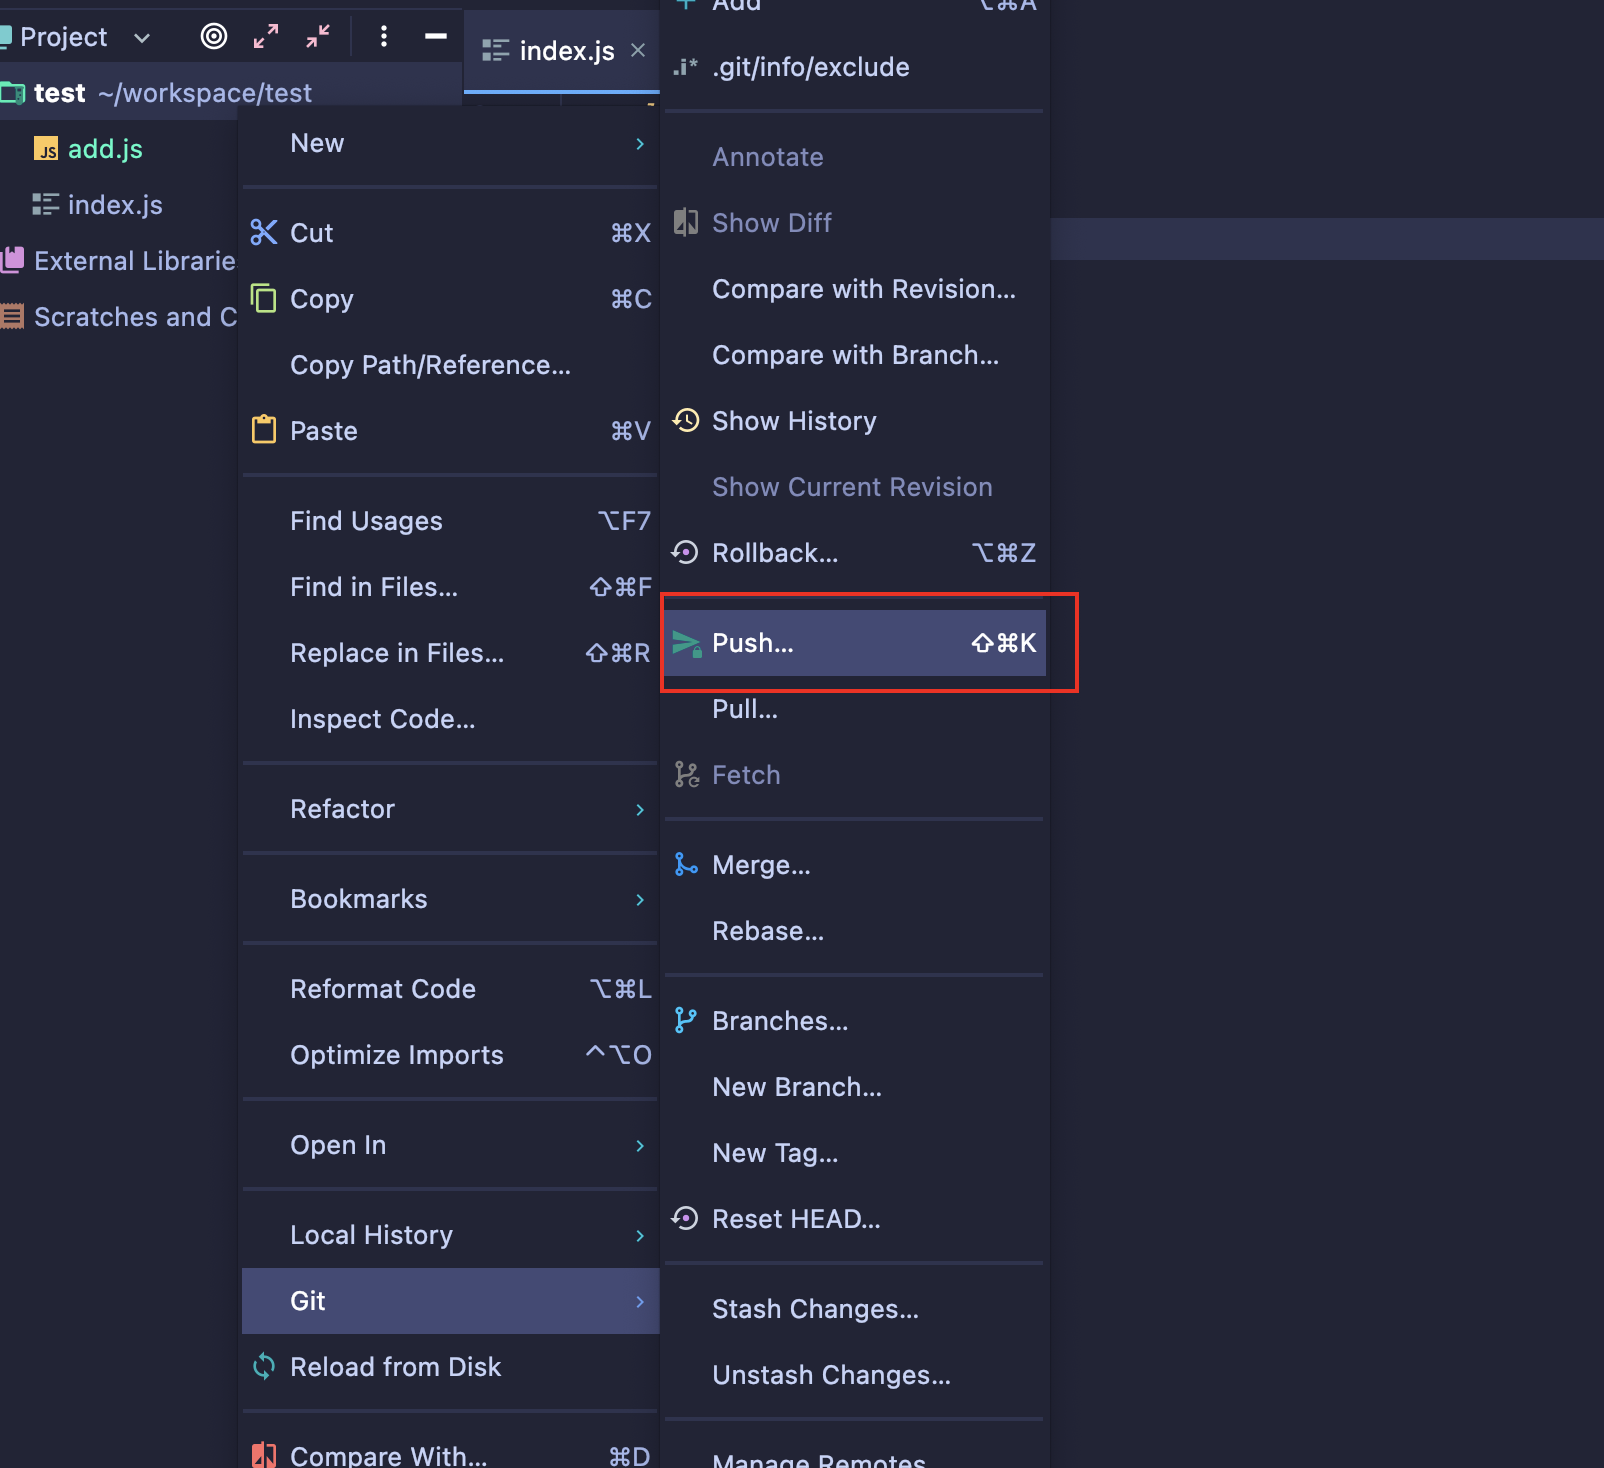Click the Fetch branch icon
The width and height of the screenshot is (1604, 1468).
[686, 774]
